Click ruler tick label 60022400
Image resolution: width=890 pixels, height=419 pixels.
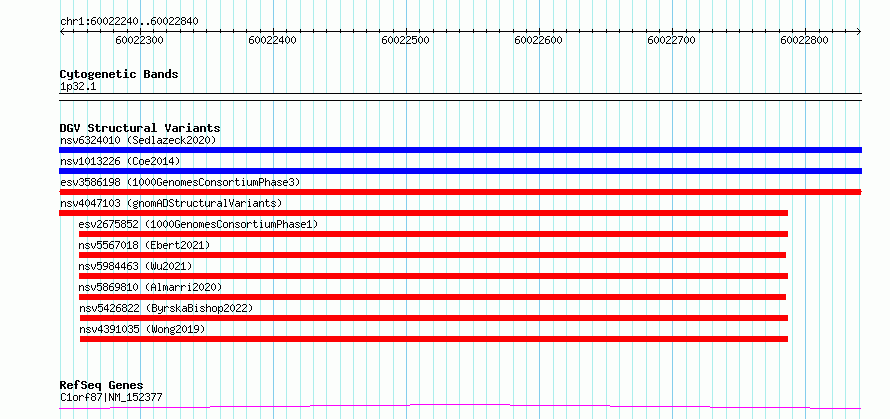pos(273,40)
